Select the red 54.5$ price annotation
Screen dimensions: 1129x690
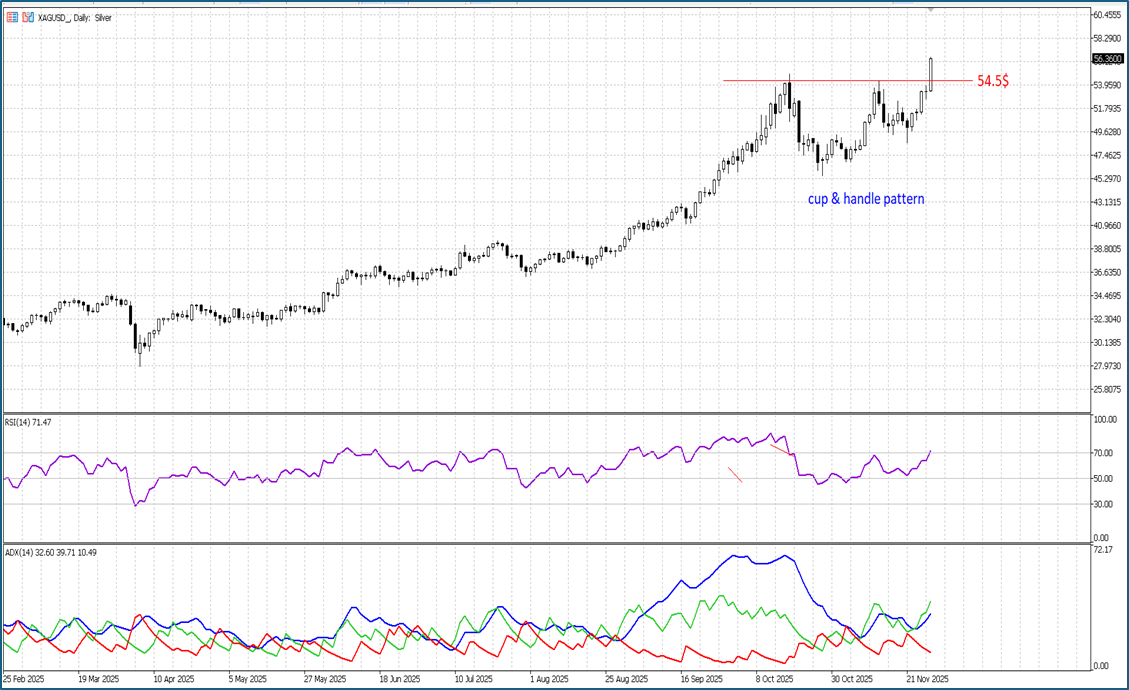(993, 81)
